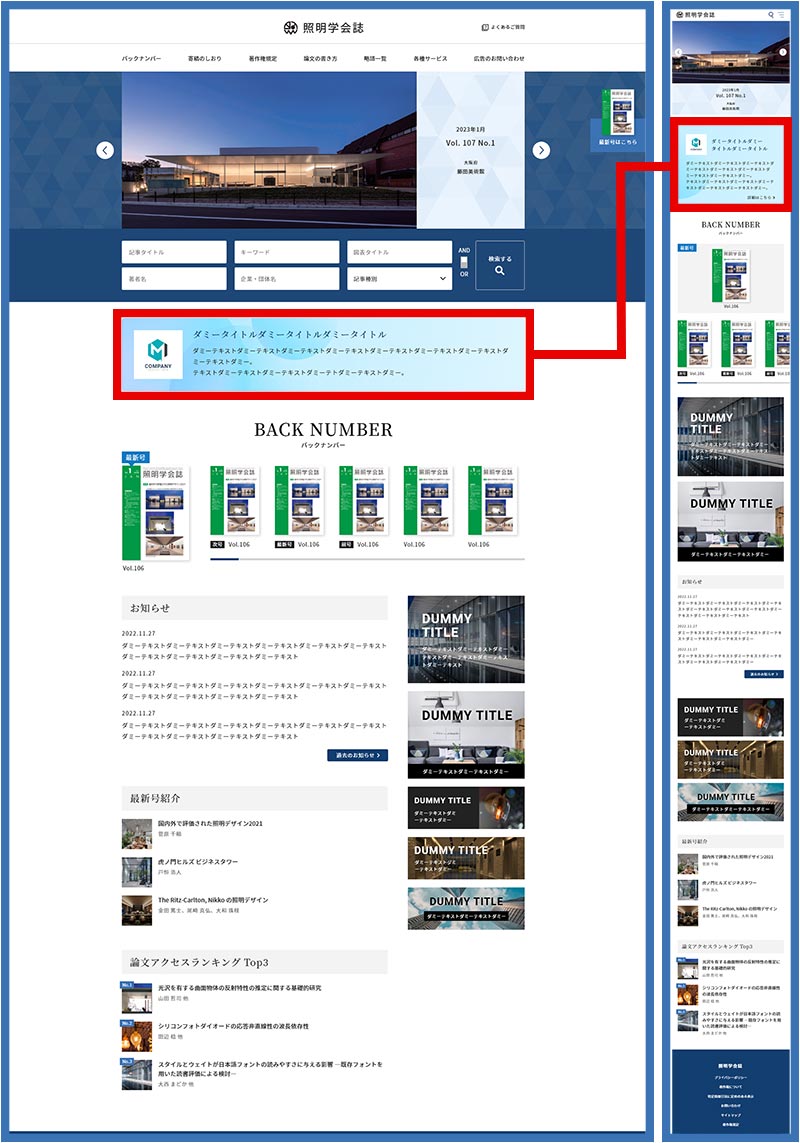The image size is (800, 1143).
Task: Open 論文の書き方 in the top navigation
Action: [320, 58]
